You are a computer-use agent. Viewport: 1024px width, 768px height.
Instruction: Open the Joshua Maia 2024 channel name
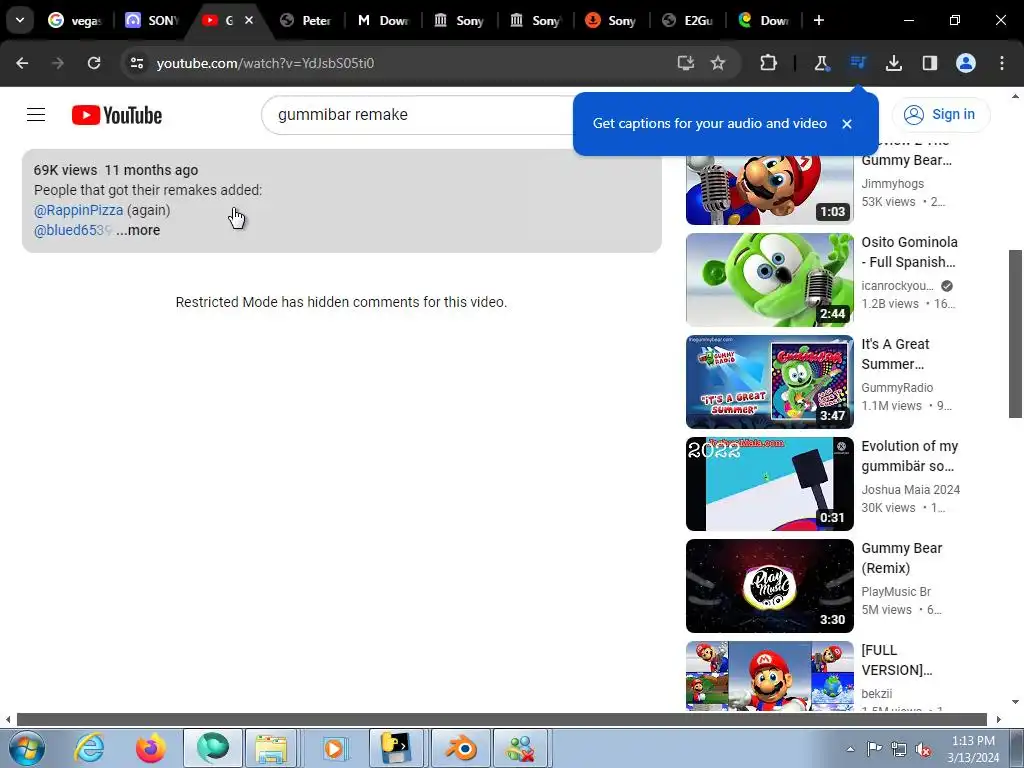910,490
